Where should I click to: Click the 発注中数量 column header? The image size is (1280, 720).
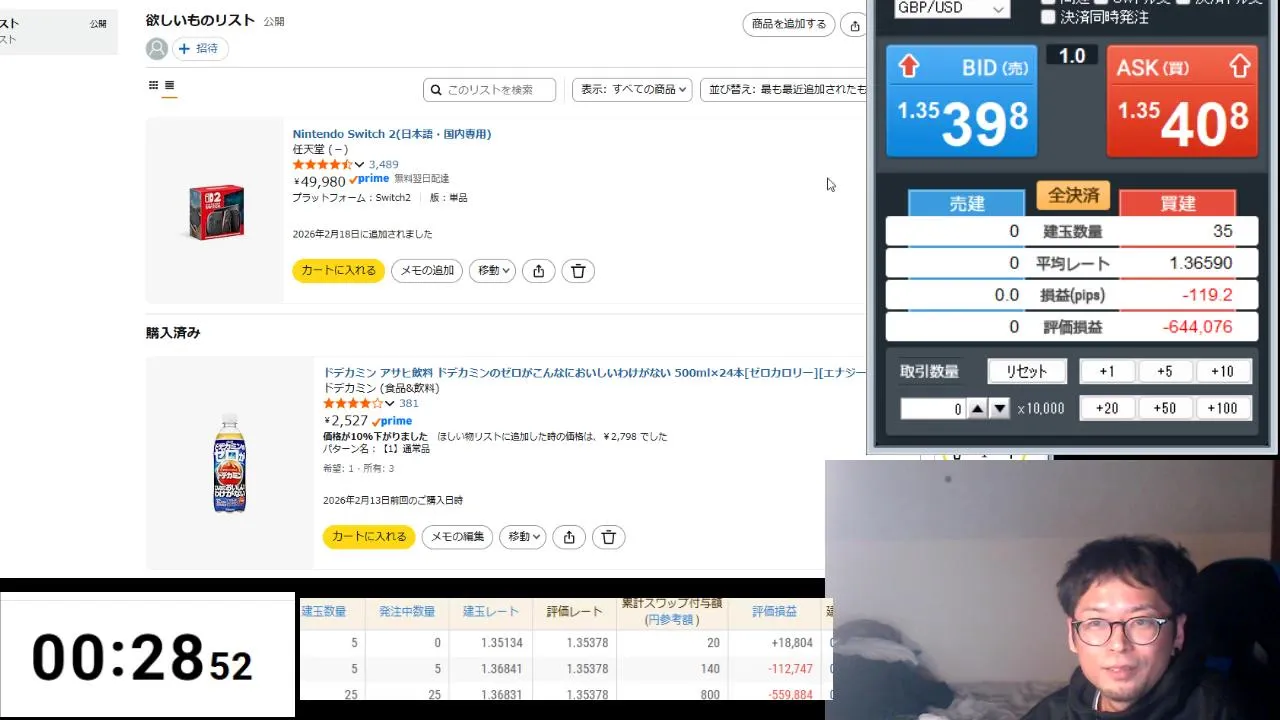click(407, 612)
